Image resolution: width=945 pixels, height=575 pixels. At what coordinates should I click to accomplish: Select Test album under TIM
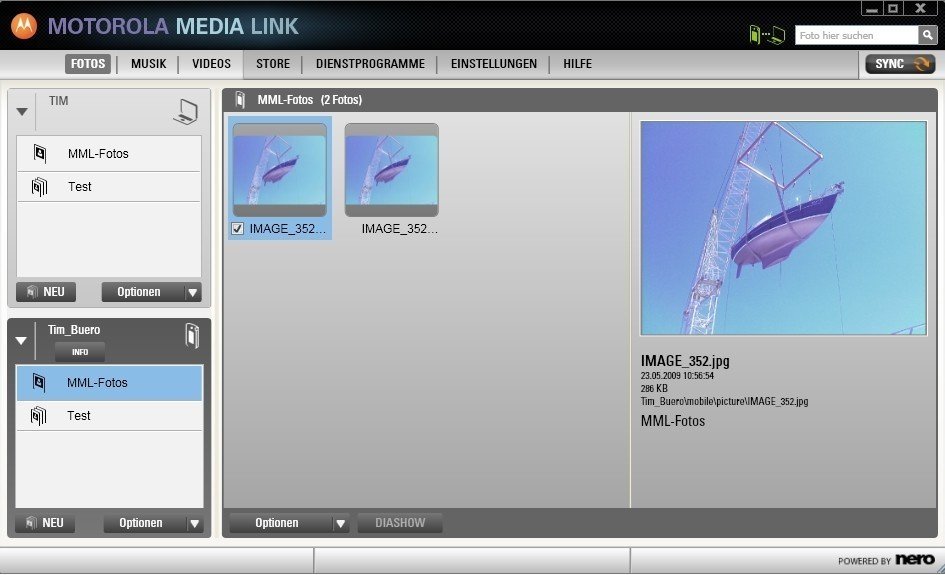pyautogui.click(x=109, y=187)
